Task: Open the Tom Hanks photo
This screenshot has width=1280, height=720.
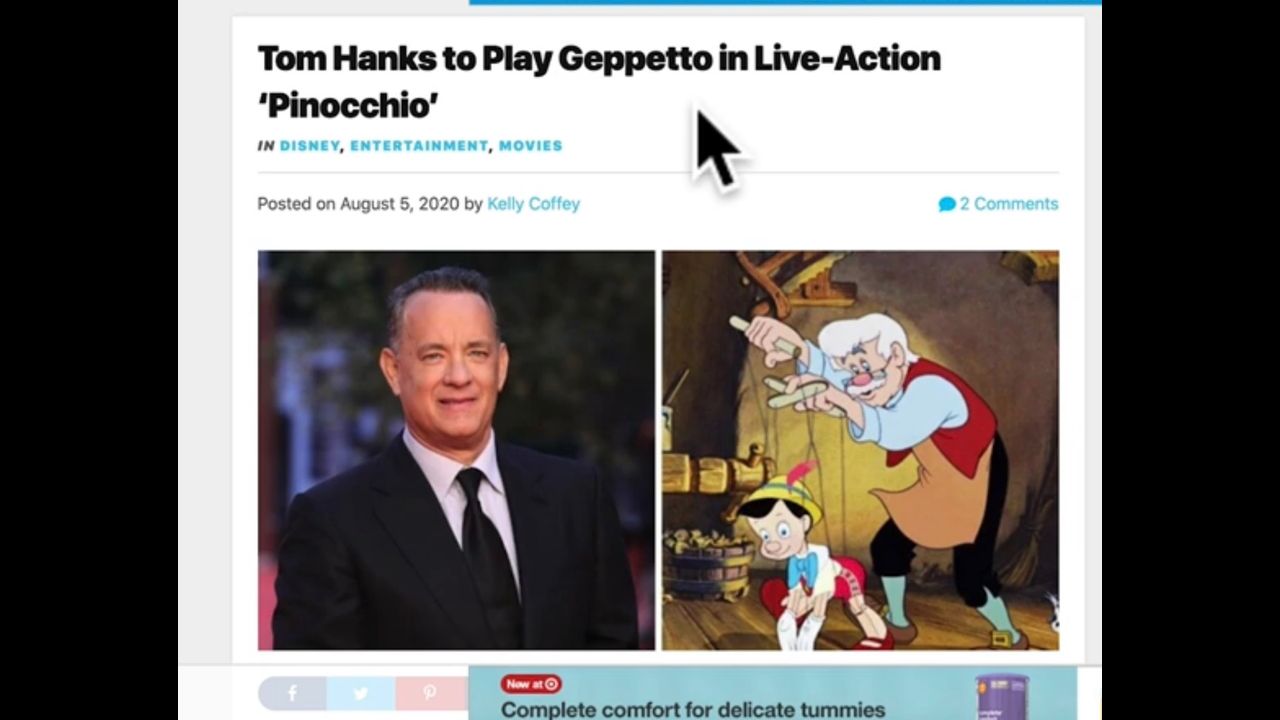Action: [x=456, y=450]
